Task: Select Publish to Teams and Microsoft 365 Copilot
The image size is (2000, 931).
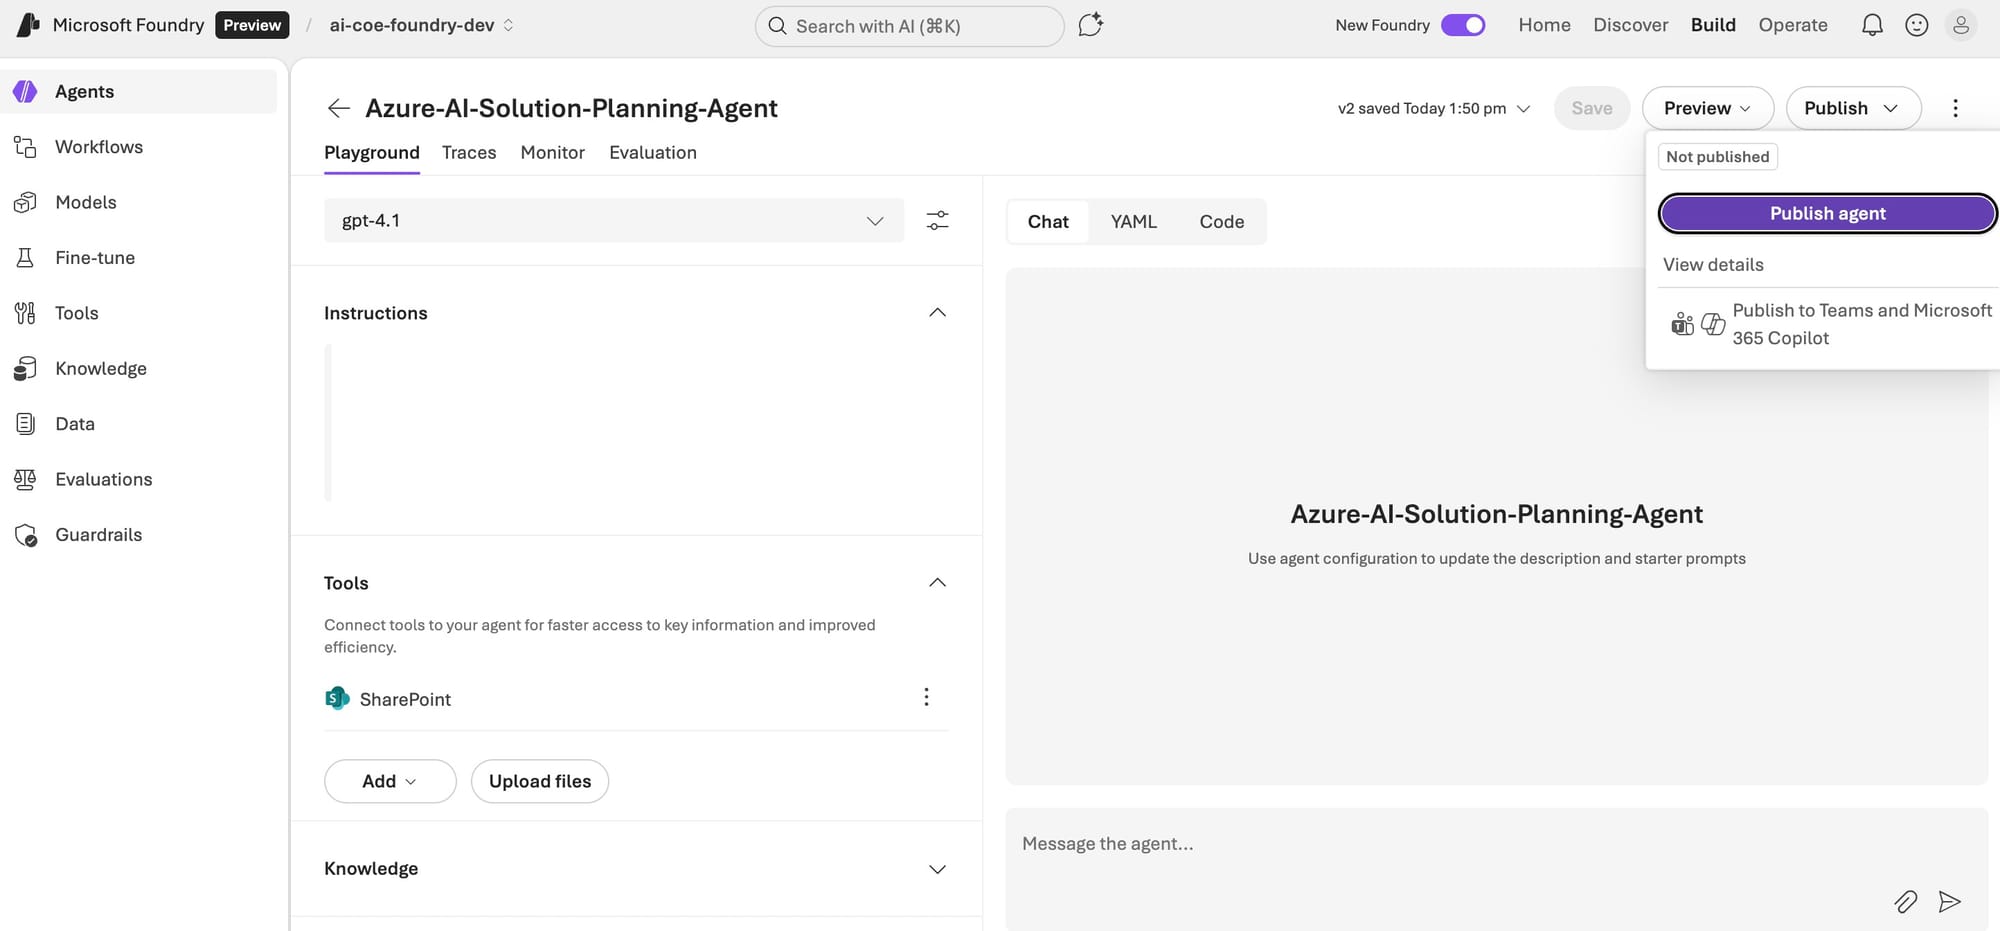Action: 1830,324
